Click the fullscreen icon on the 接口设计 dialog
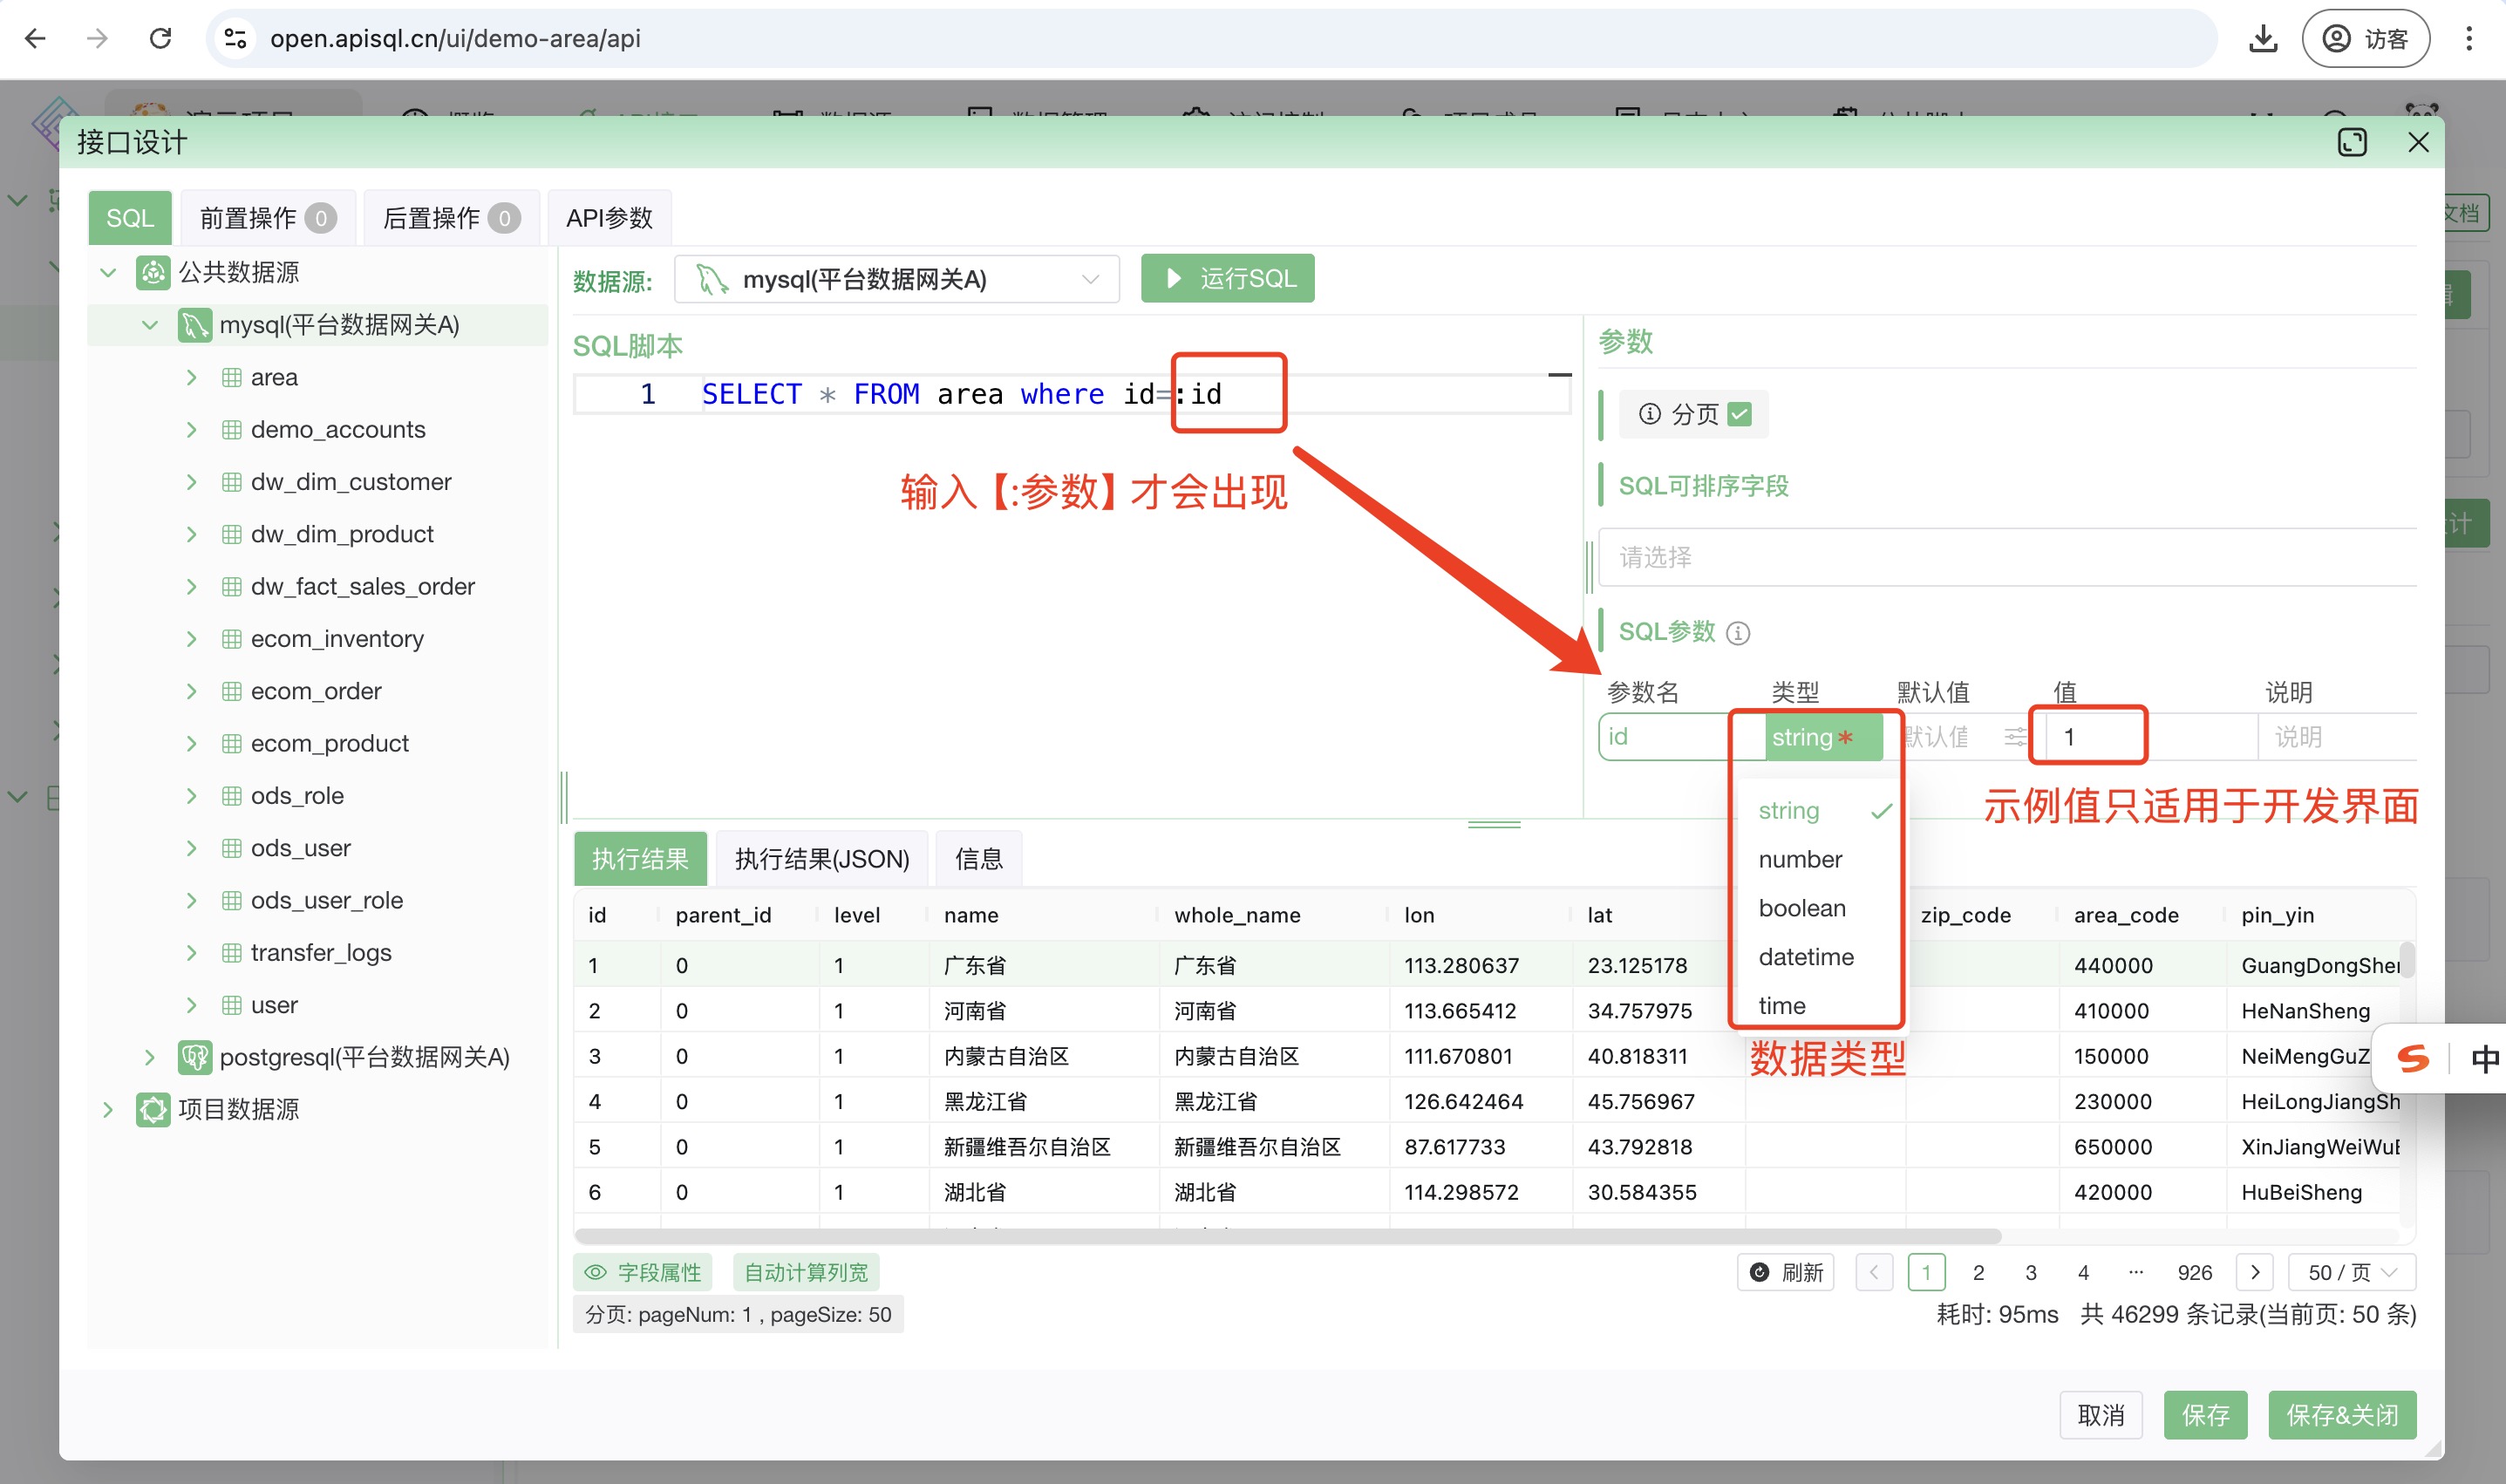The width and height of the screenshot is (2506, 1484). (x=2352, y=142)
